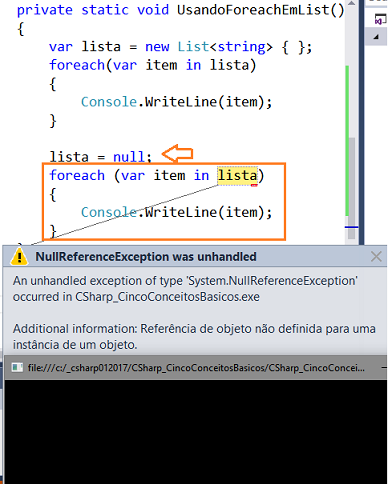Click the green change-tracking bar beside scrollbar
The height and width of the screenshot is (484, 392).
coord(347,140)
